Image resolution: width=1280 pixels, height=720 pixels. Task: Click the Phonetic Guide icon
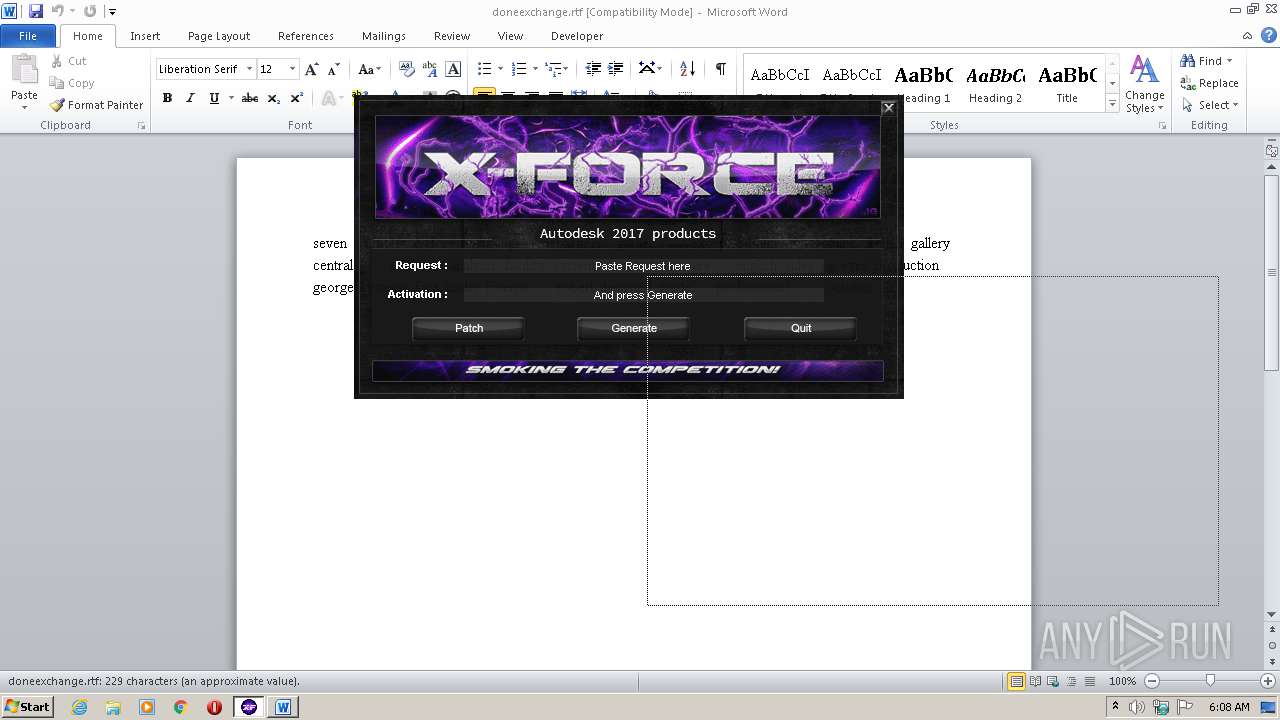point(430,69)
